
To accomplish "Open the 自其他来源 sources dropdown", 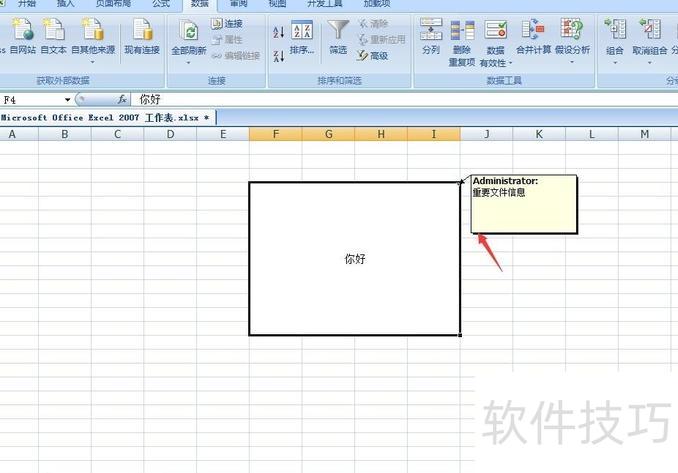I will (x=93, y=41).
